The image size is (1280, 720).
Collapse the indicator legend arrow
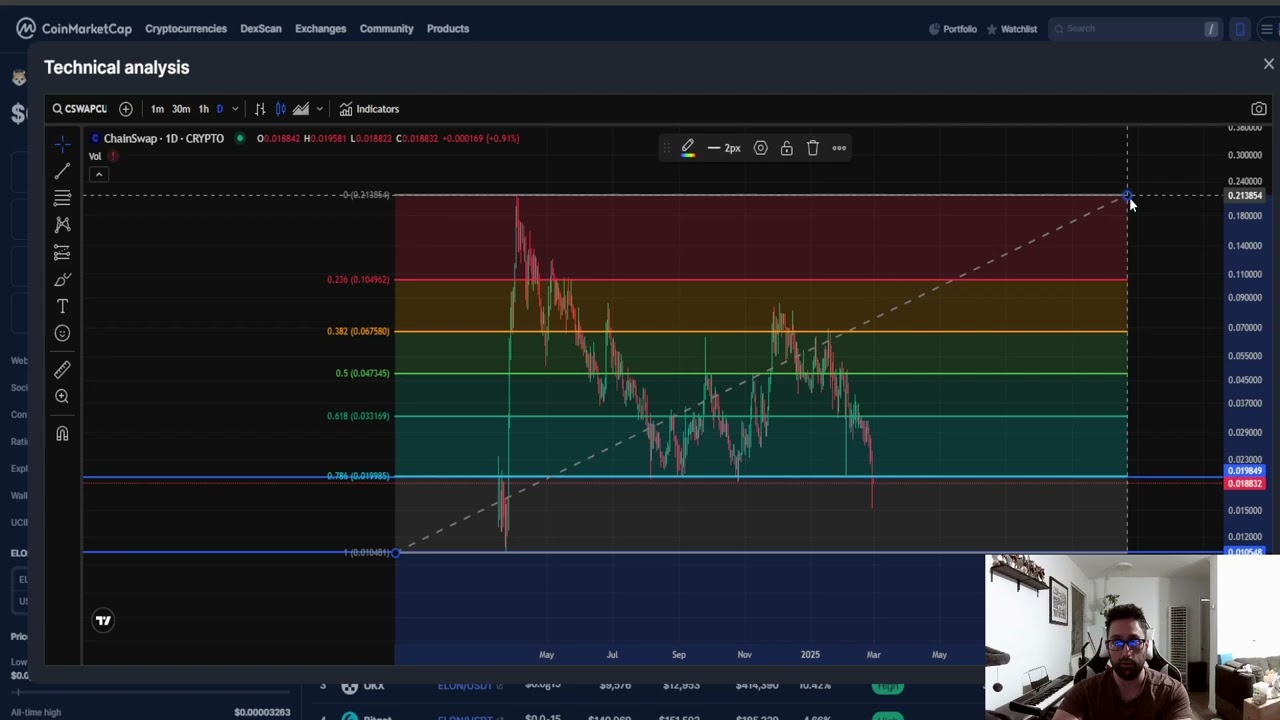tap(99, 174)
